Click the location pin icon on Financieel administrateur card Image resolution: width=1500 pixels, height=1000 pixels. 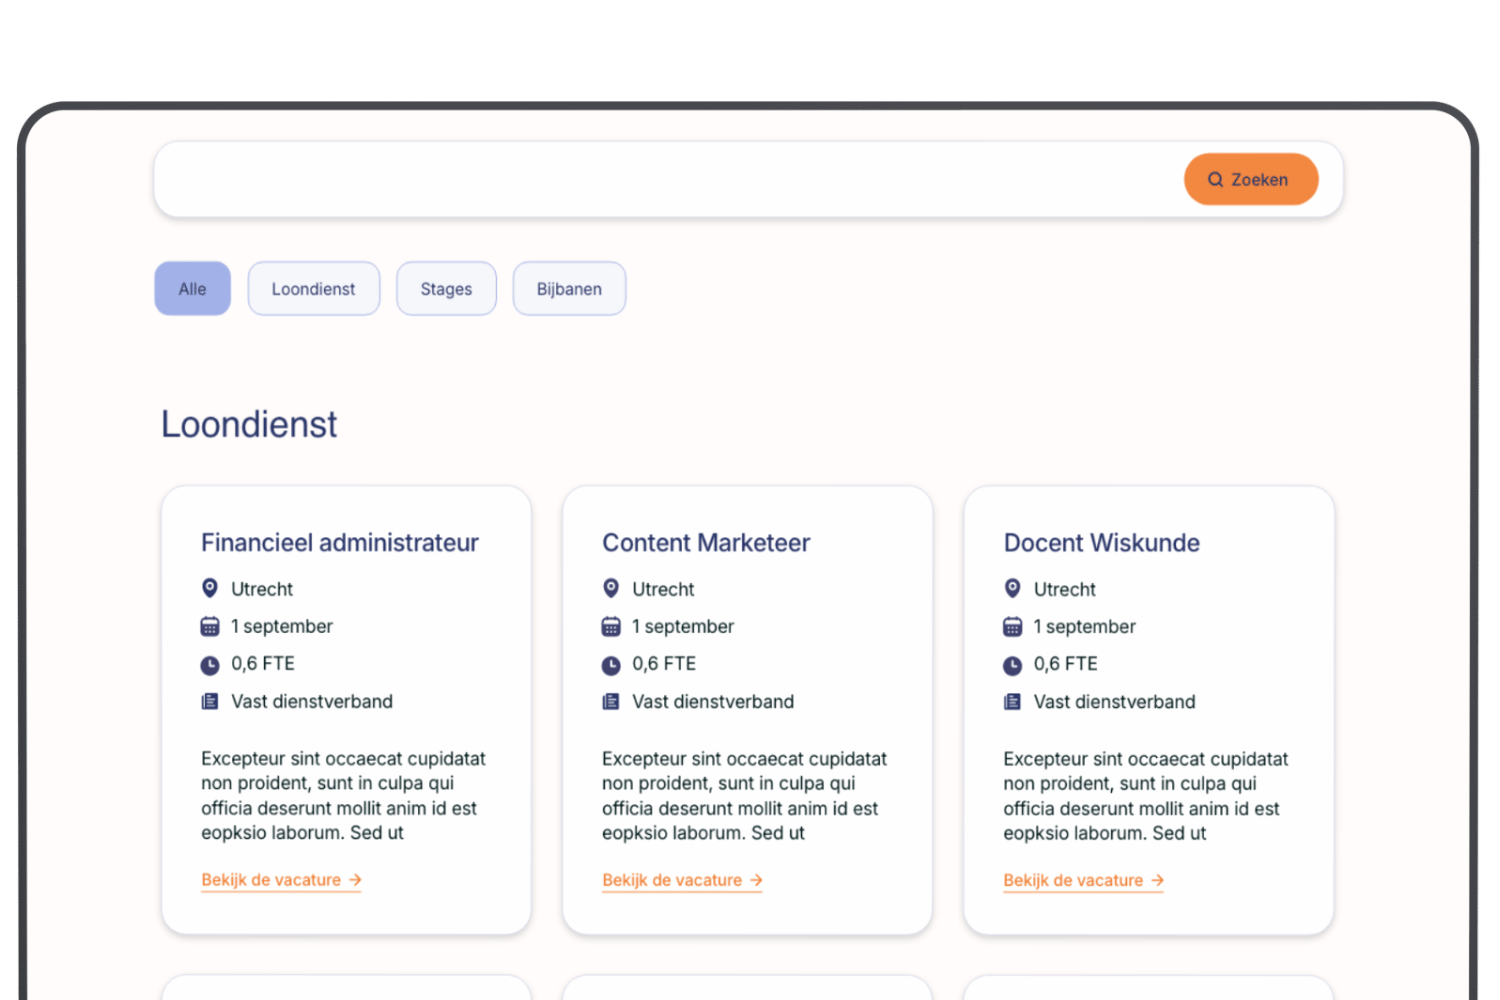coord(210,588)
